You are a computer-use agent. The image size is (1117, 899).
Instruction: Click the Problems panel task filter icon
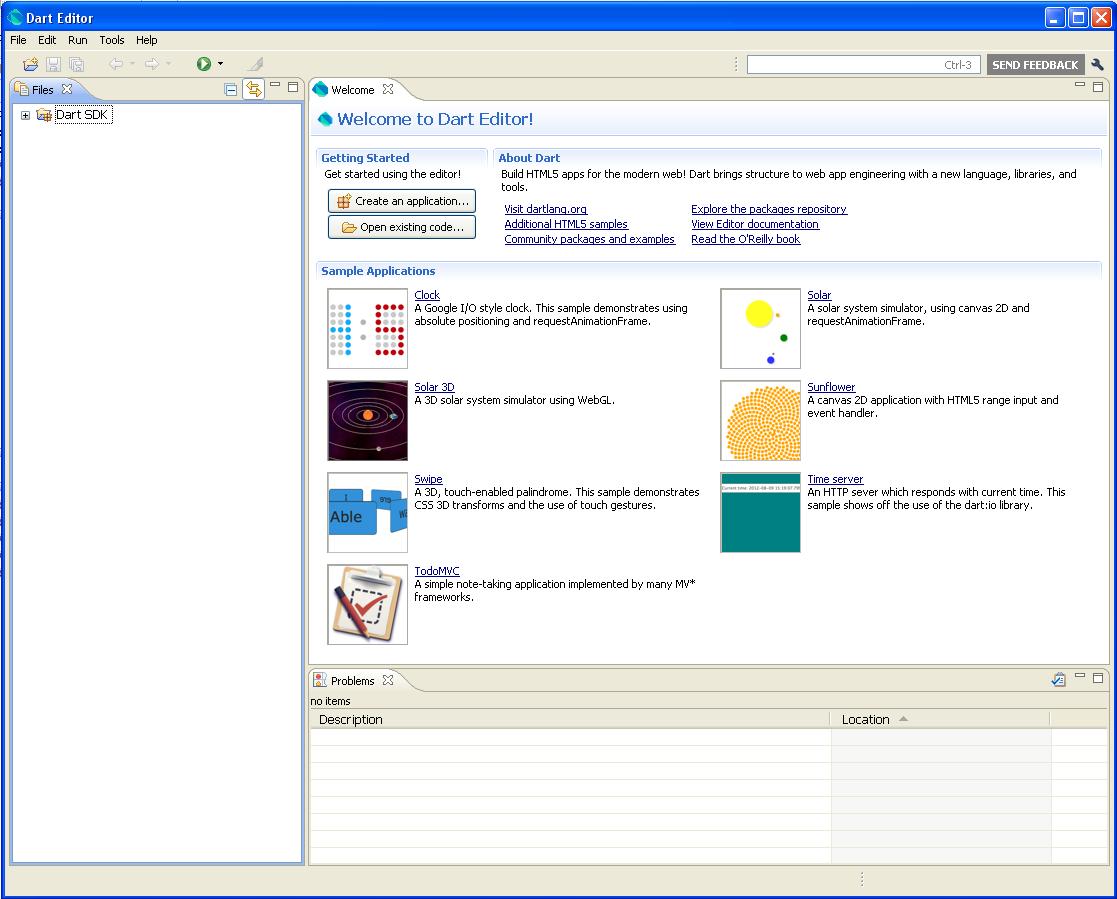[x=1058, y=680]
